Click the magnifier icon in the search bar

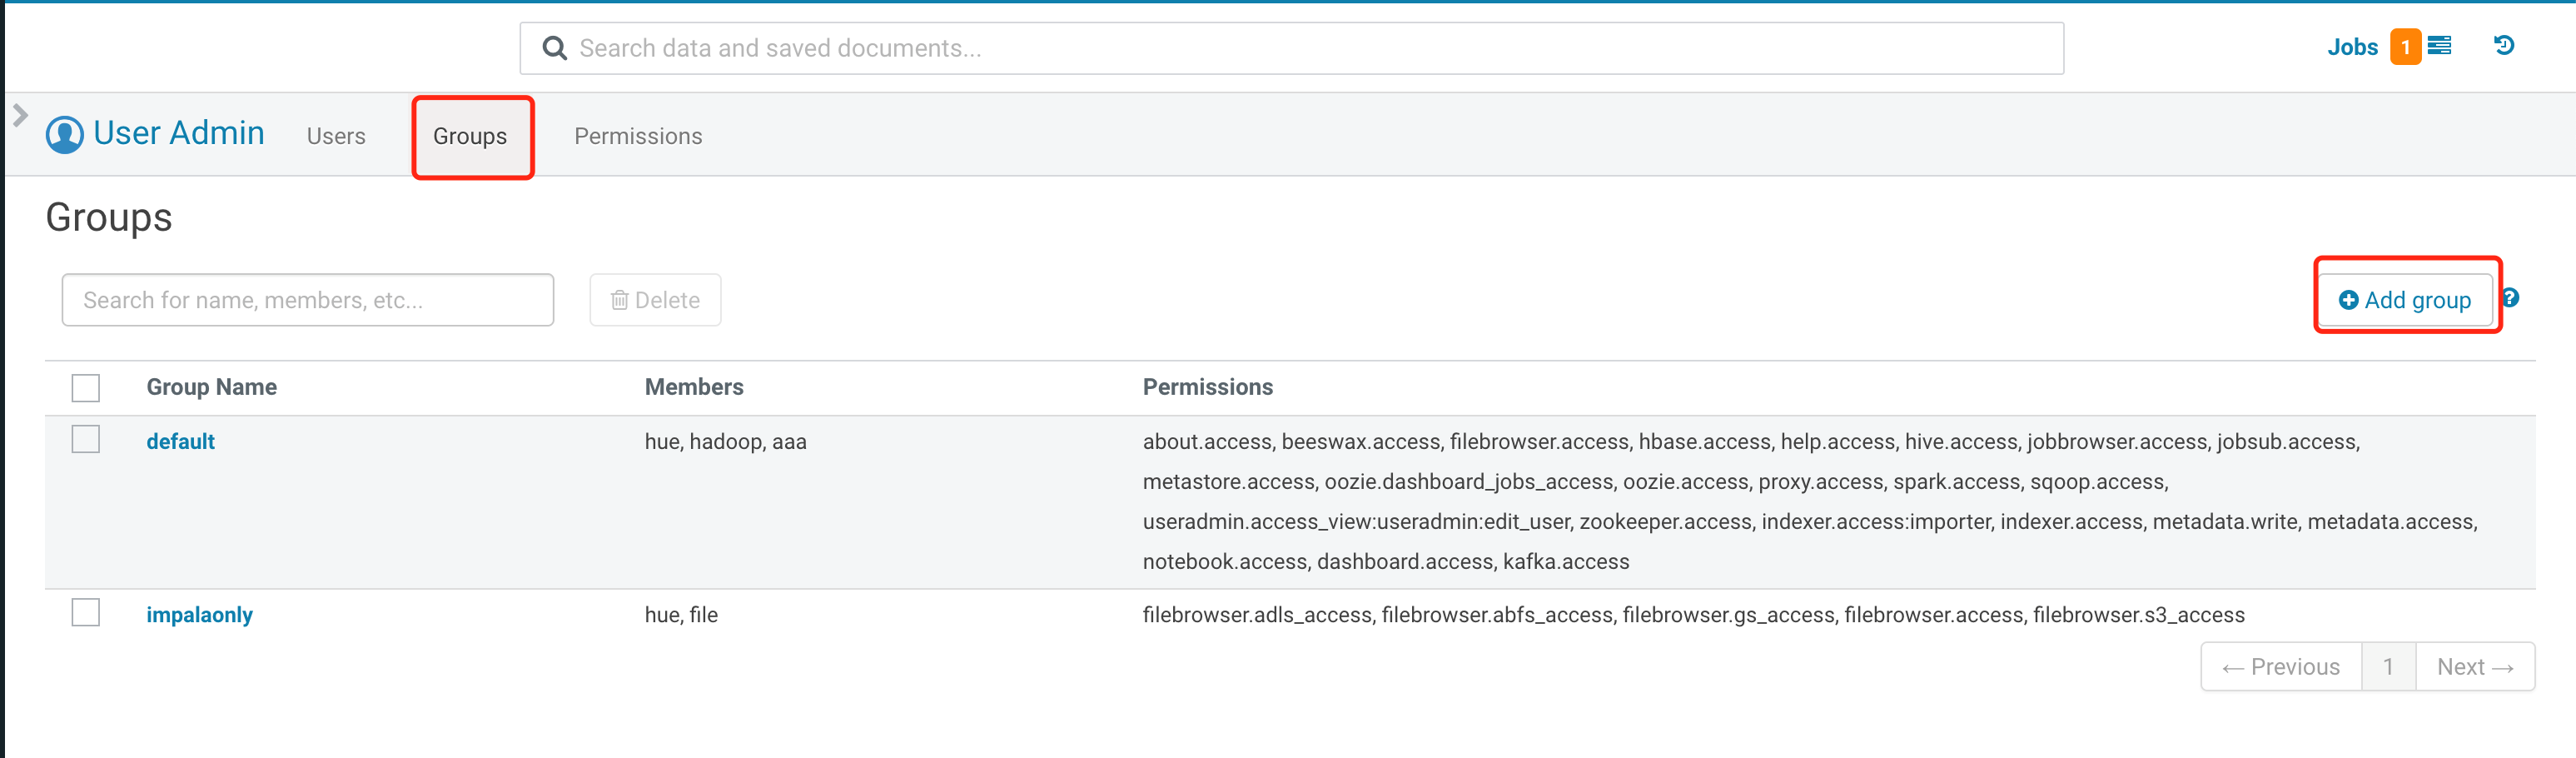[x=556, y=47]
